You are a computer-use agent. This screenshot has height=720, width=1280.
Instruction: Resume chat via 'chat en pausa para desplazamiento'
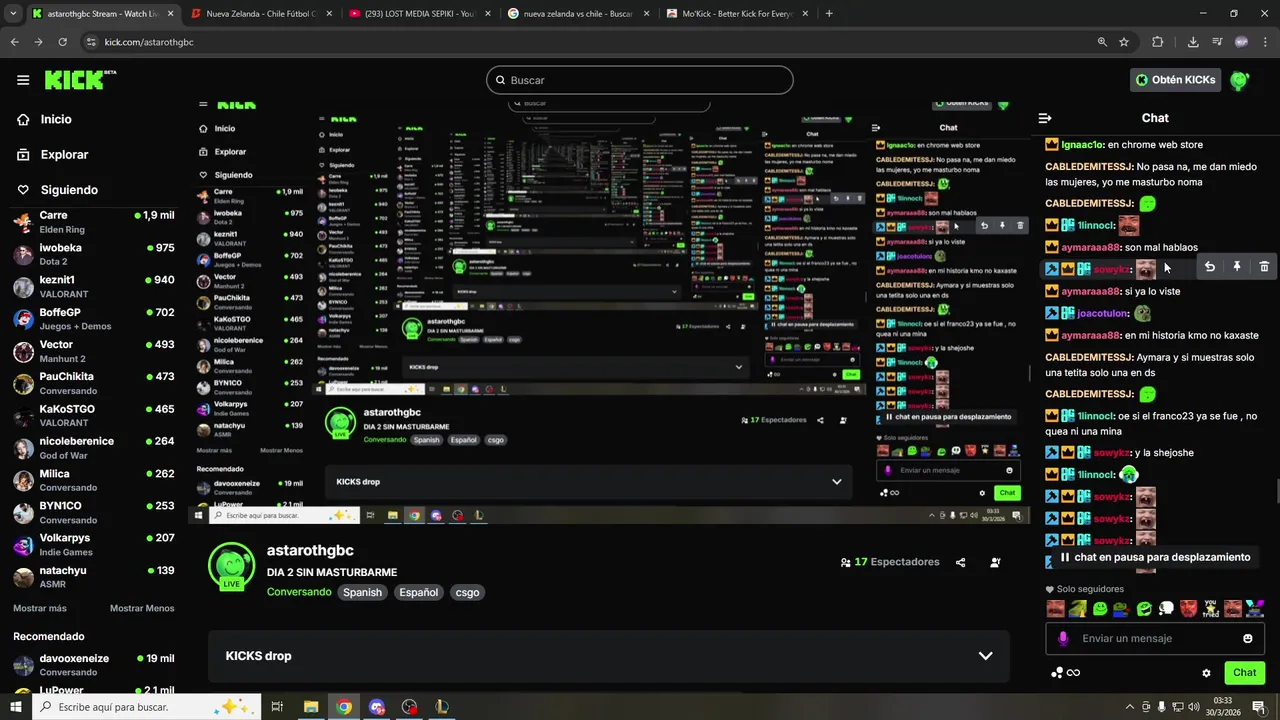click(1154, 557)
